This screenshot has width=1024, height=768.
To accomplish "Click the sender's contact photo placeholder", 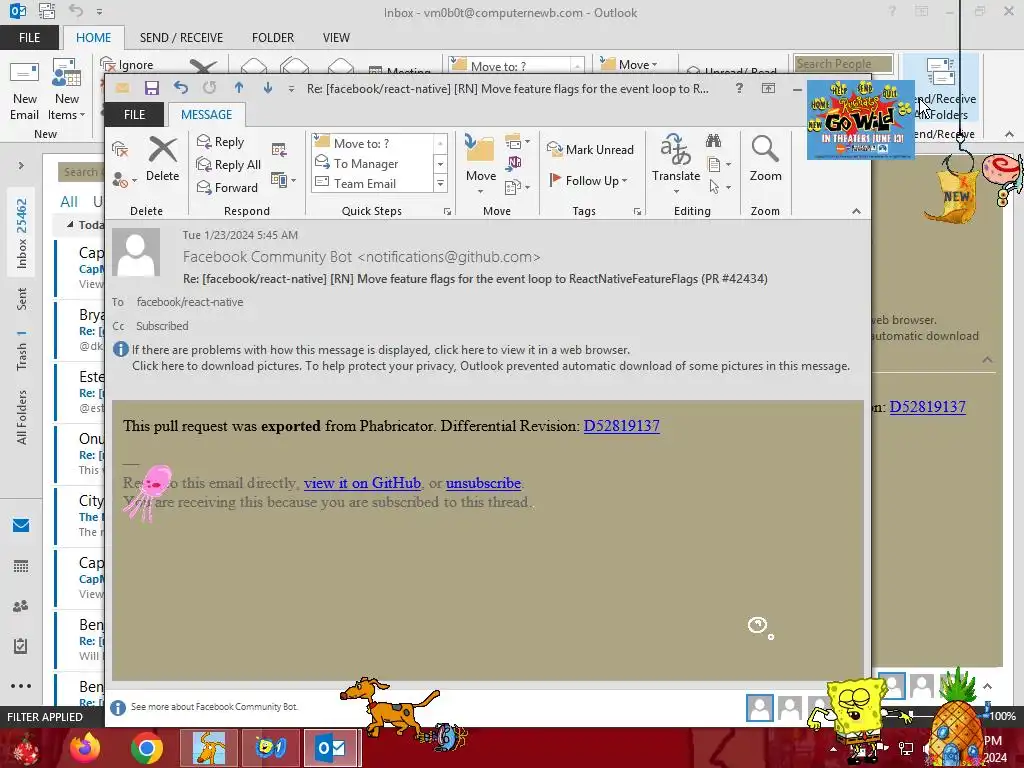I will pyautogui.click(x=136, y=251).
